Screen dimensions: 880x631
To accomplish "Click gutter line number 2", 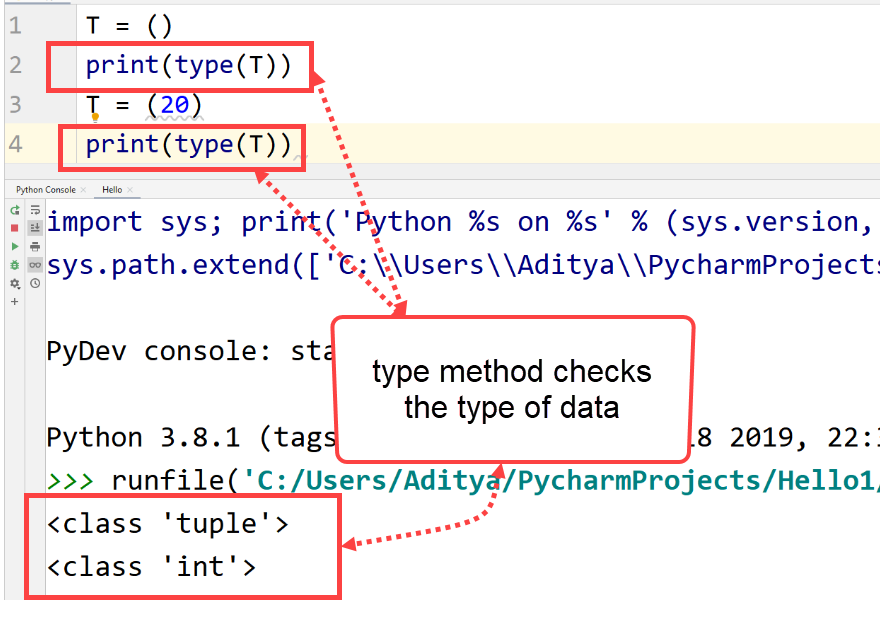I will [x=15, y=66].
